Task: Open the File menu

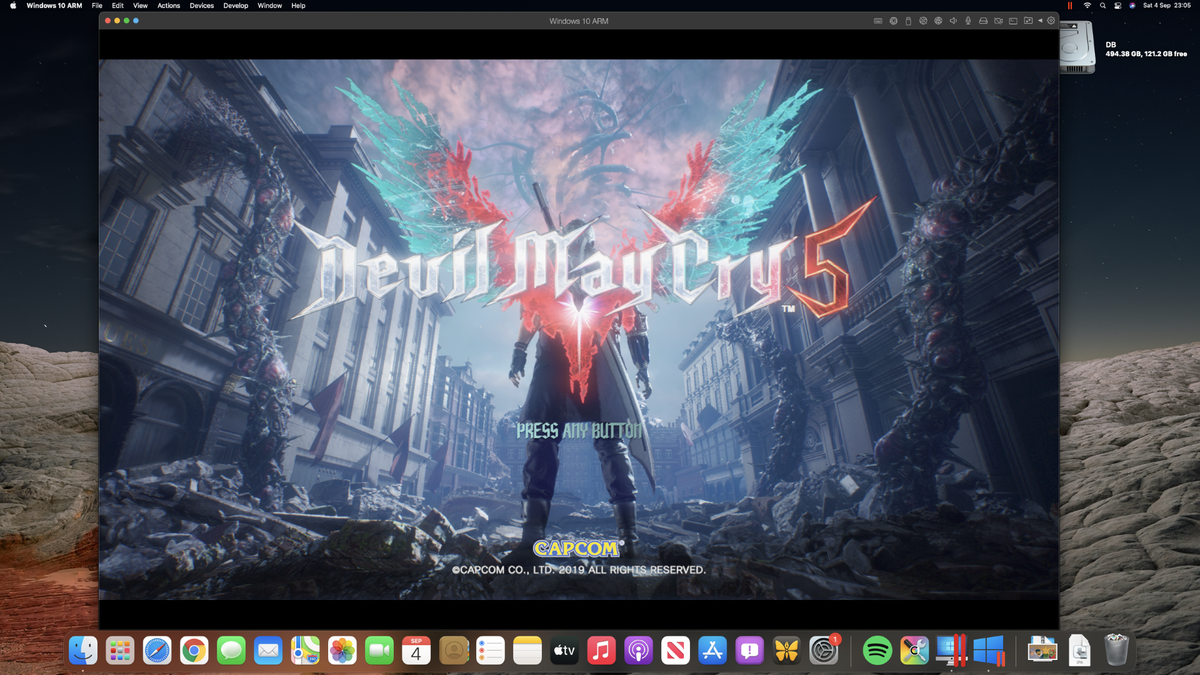Action: (97, 5)
